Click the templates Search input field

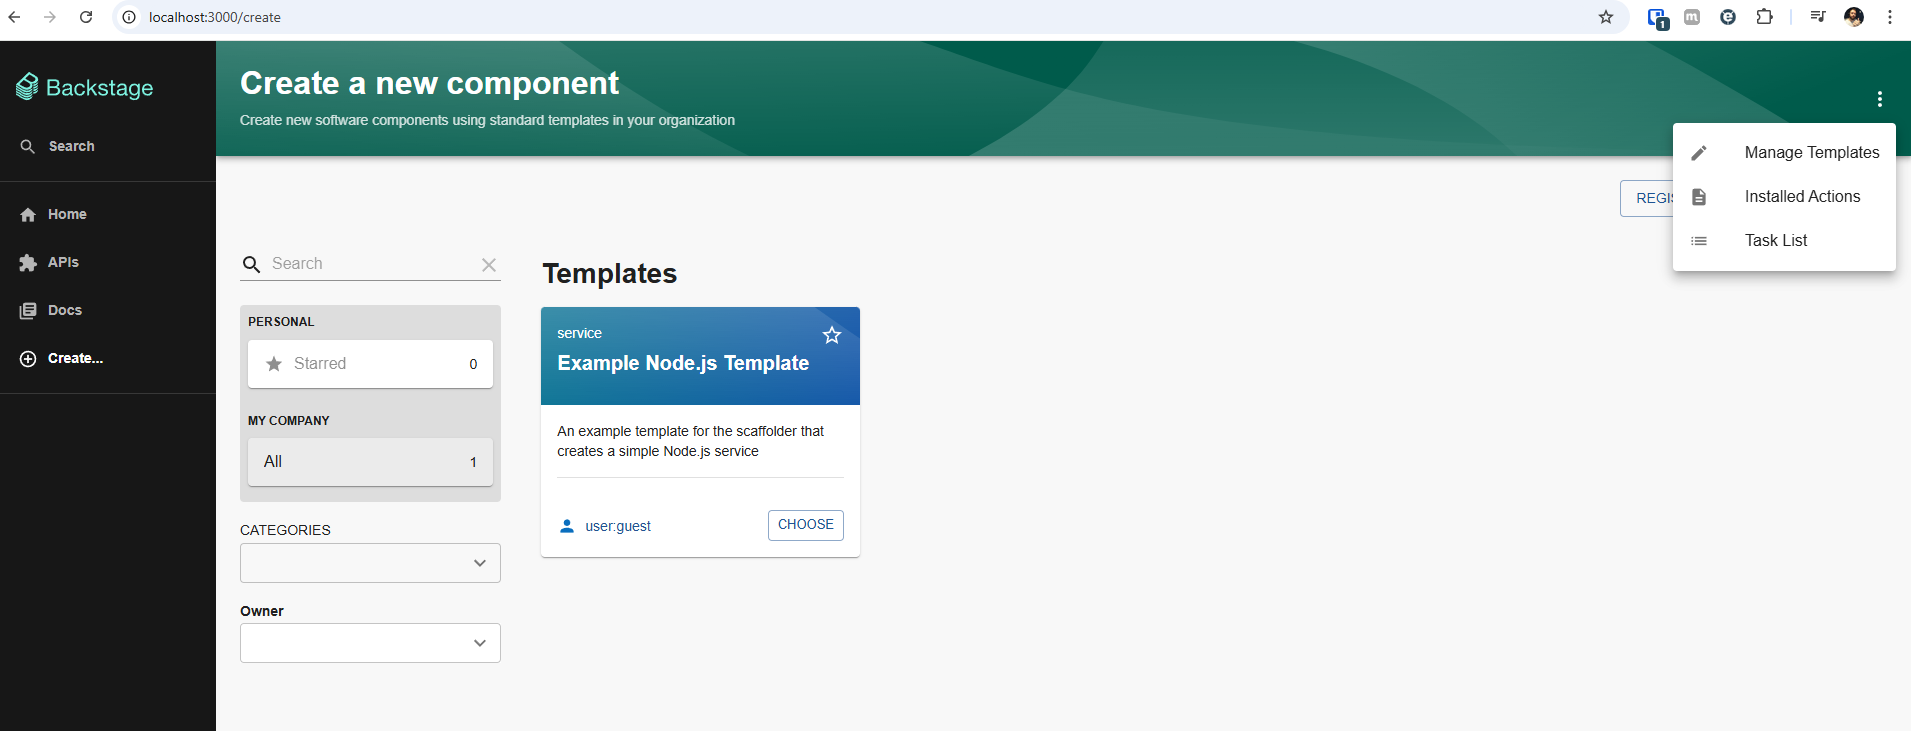click(x=370, y=264)
